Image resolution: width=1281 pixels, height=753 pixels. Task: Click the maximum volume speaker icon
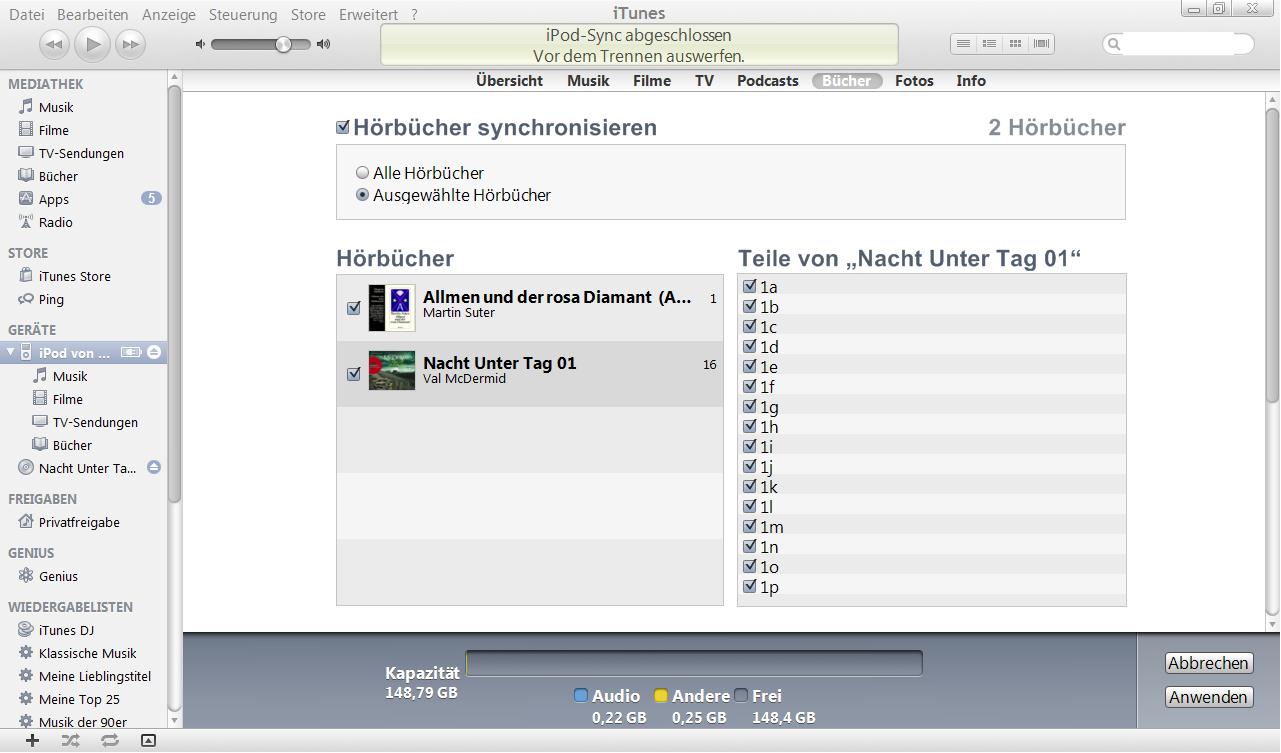(x=323, y=44)
